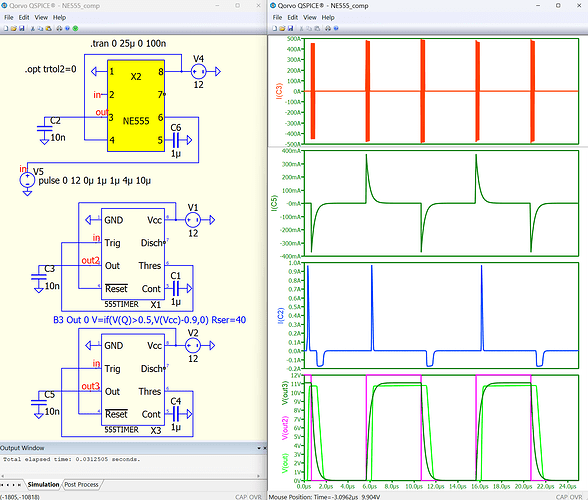Click elapsed time message in Output Window
This screenshot has width=588, height=500.
(72, 459)
